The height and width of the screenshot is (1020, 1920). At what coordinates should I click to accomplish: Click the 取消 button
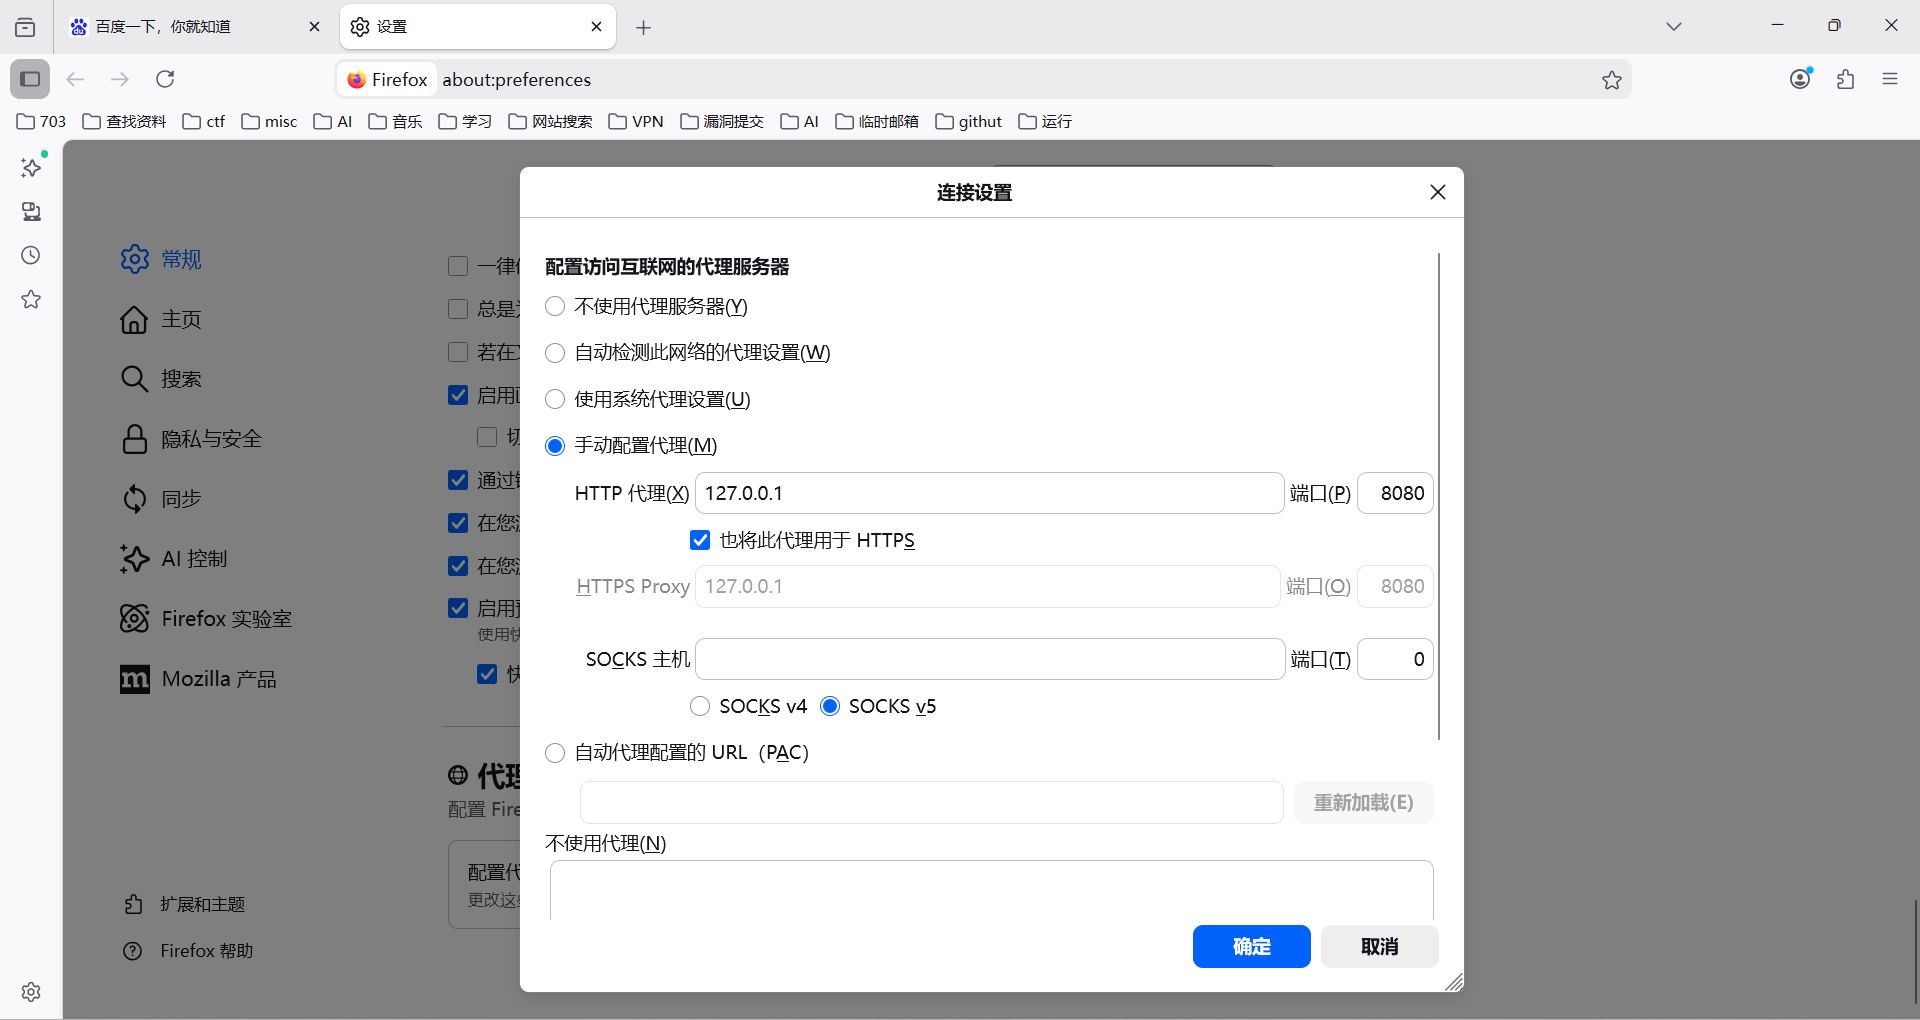[1379, 947]
